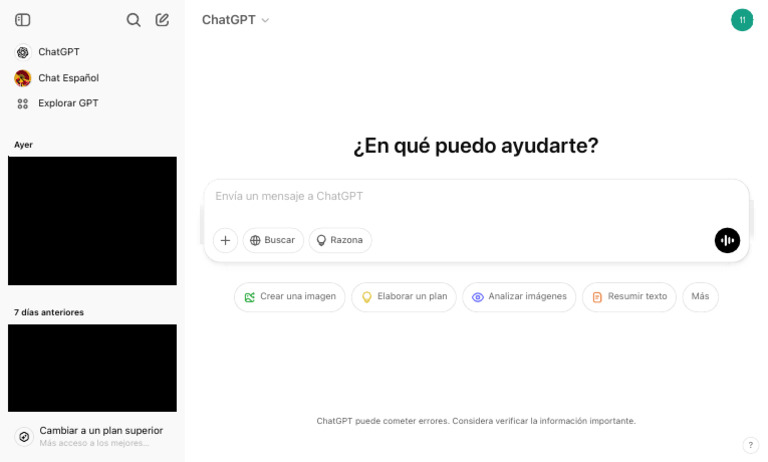Start a new chat with the compose icon

click(162, 20)
